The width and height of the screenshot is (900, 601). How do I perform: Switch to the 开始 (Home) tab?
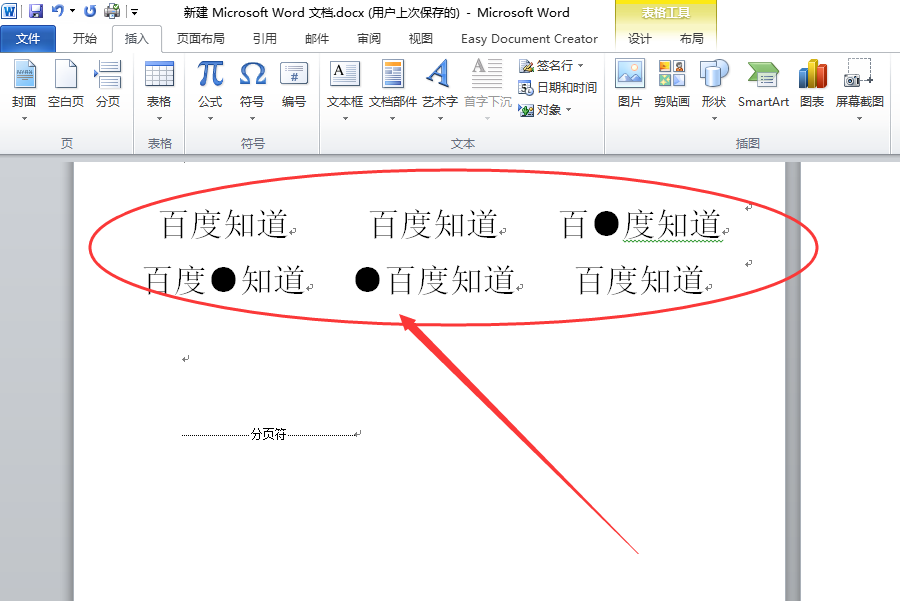(x=85, y=38)
